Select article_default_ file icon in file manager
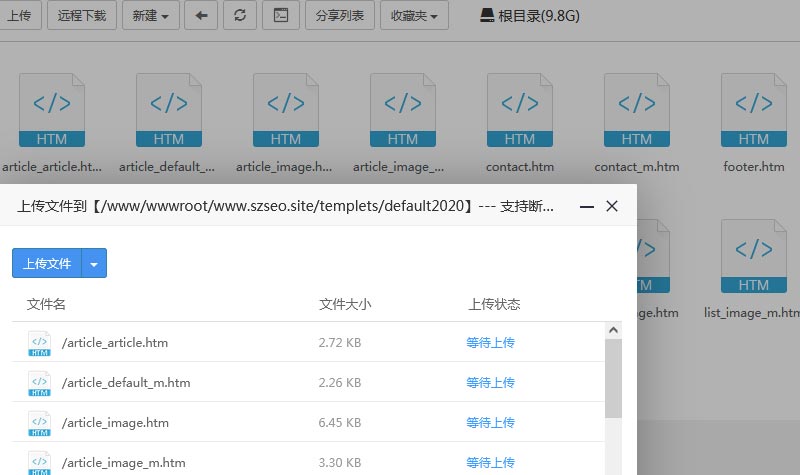Viewport: 800px width, 475px height. (169, 110)
